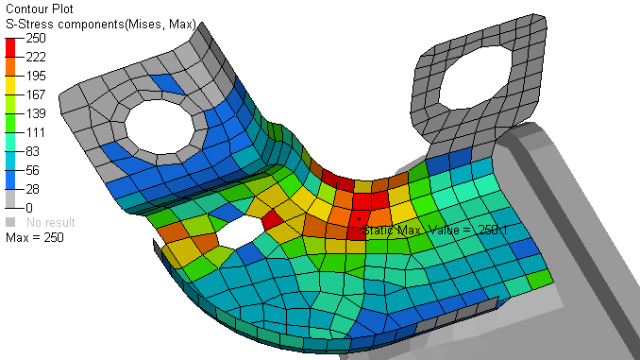Click the Contour Plot title text
The height and width of the screenshot is (360, 640).
[x=39, y=9]
